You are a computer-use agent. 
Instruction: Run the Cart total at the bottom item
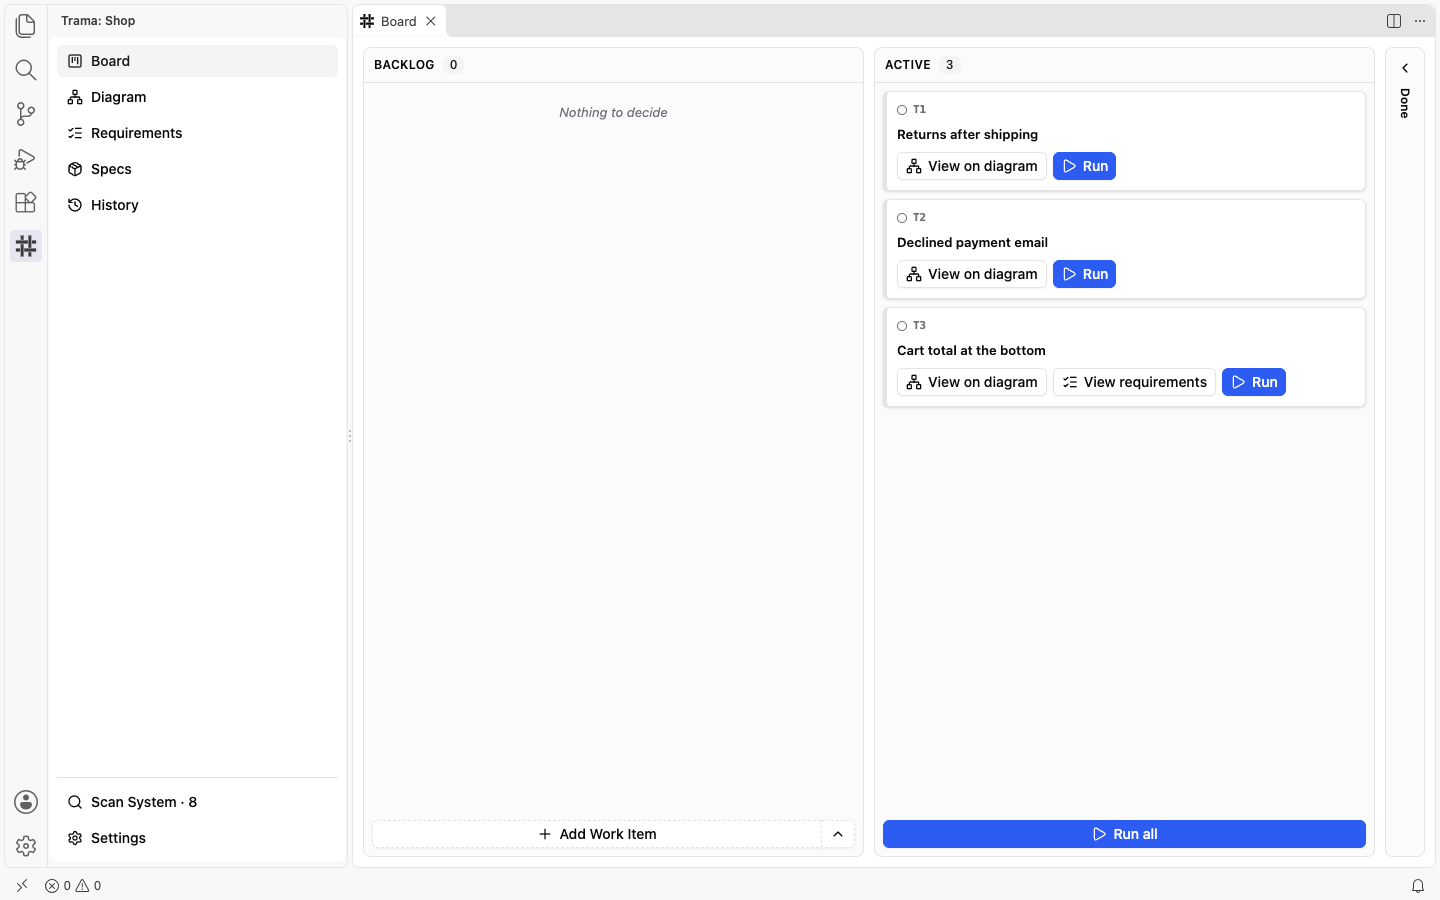[x=1254, y=382]
